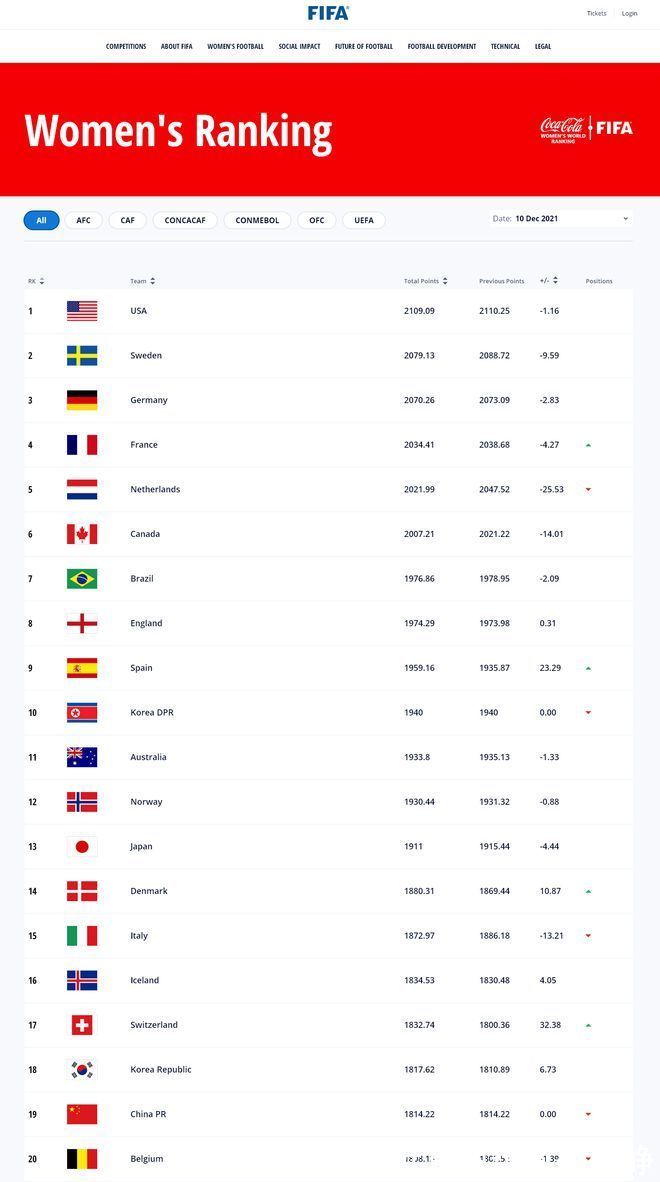Viewport: 660px width, 1182px height.
Task: Click the Germany flag icon
Action: 81,399
